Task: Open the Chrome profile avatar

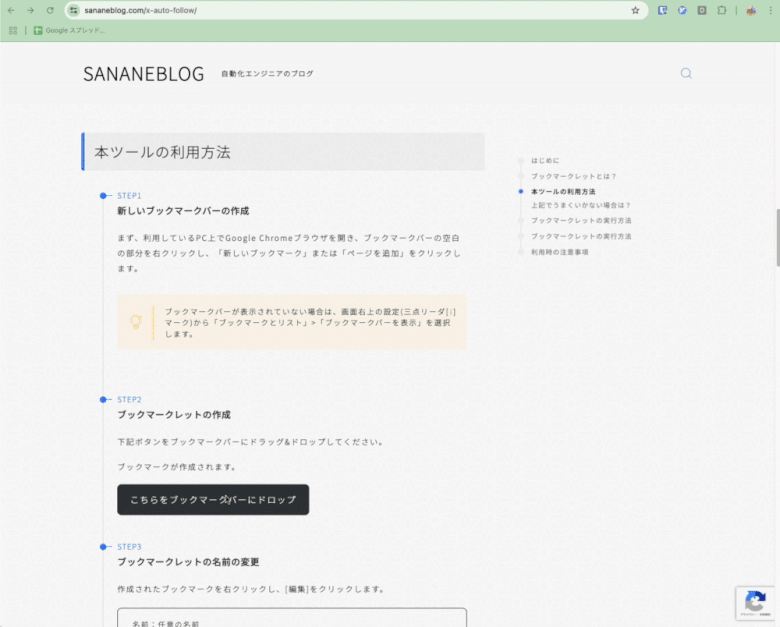Action: [x=751, y=10]
